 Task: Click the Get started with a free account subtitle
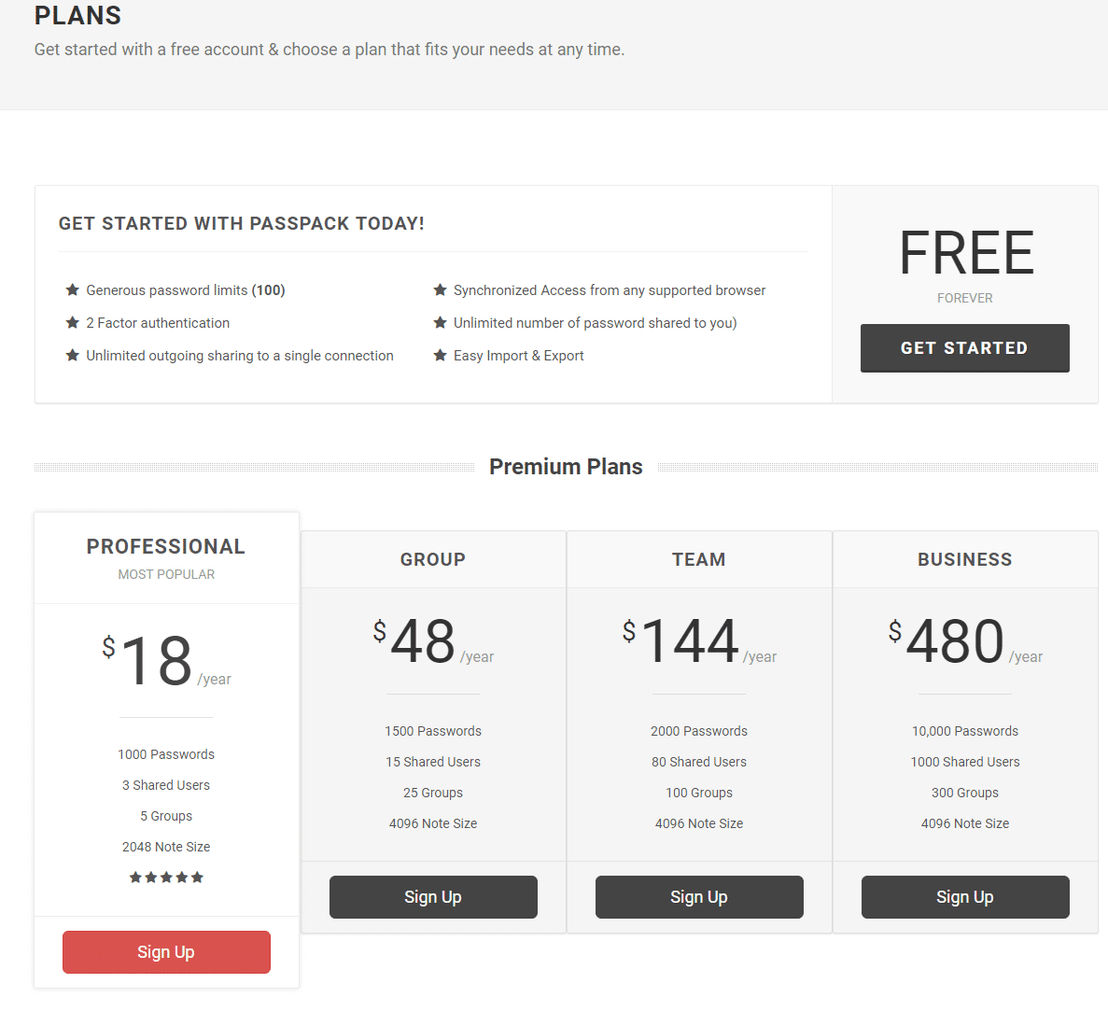click(329, 49)
